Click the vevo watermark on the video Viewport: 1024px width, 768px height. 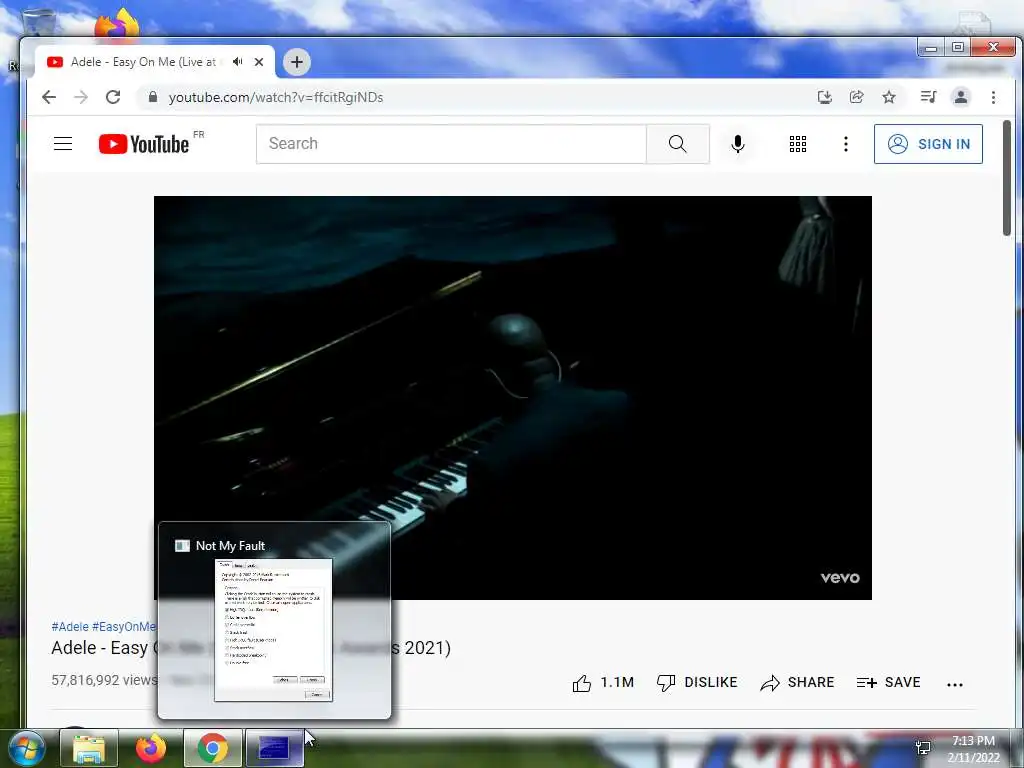[840, 577]
